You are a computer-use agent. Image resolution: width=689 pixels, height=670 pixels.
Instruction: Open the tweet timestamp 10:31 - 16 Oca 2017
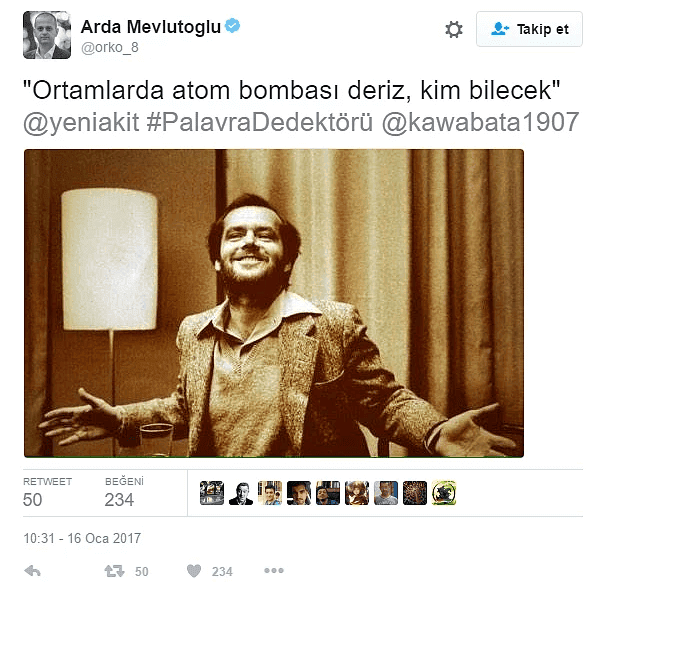tap(82, 538)
